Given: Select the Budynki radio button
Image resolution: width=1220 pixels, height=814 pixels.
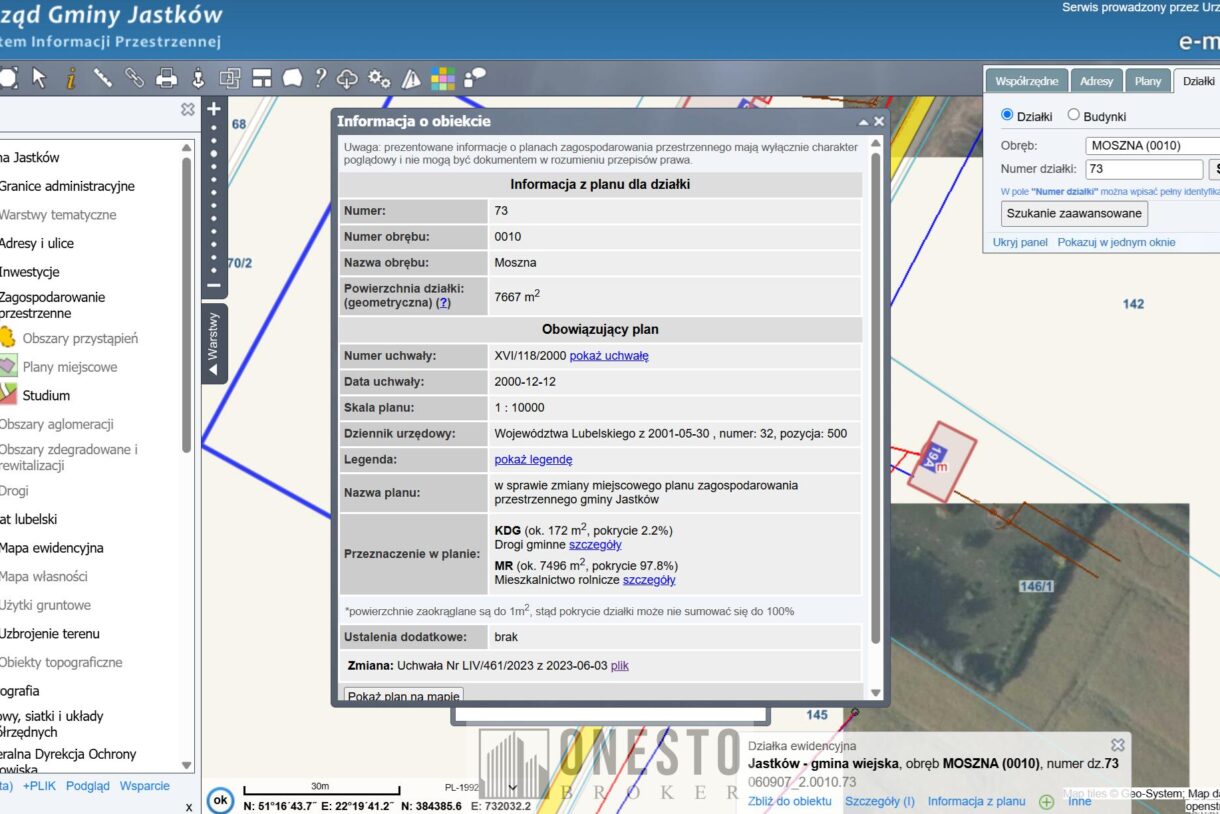Looking at the screenshot, I should (x=1074, y=116).
